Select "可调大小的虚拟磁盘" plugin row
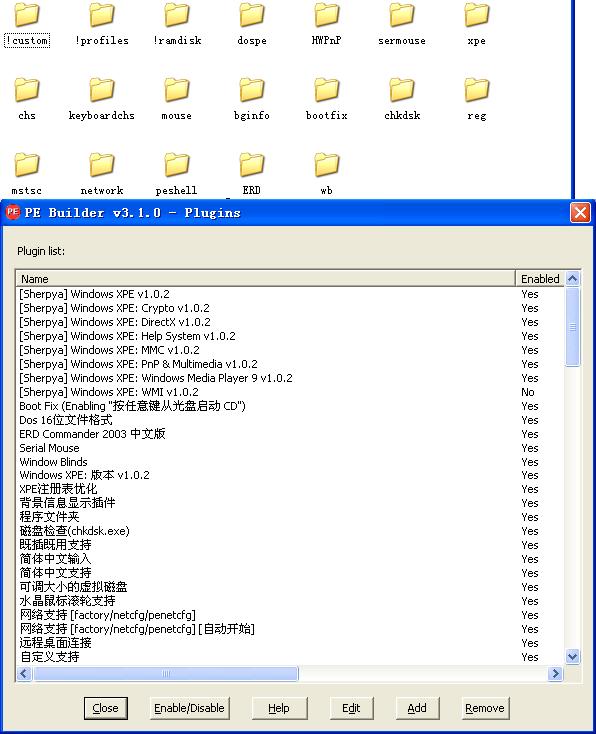 pyautogui.click(x=290, y=587)
